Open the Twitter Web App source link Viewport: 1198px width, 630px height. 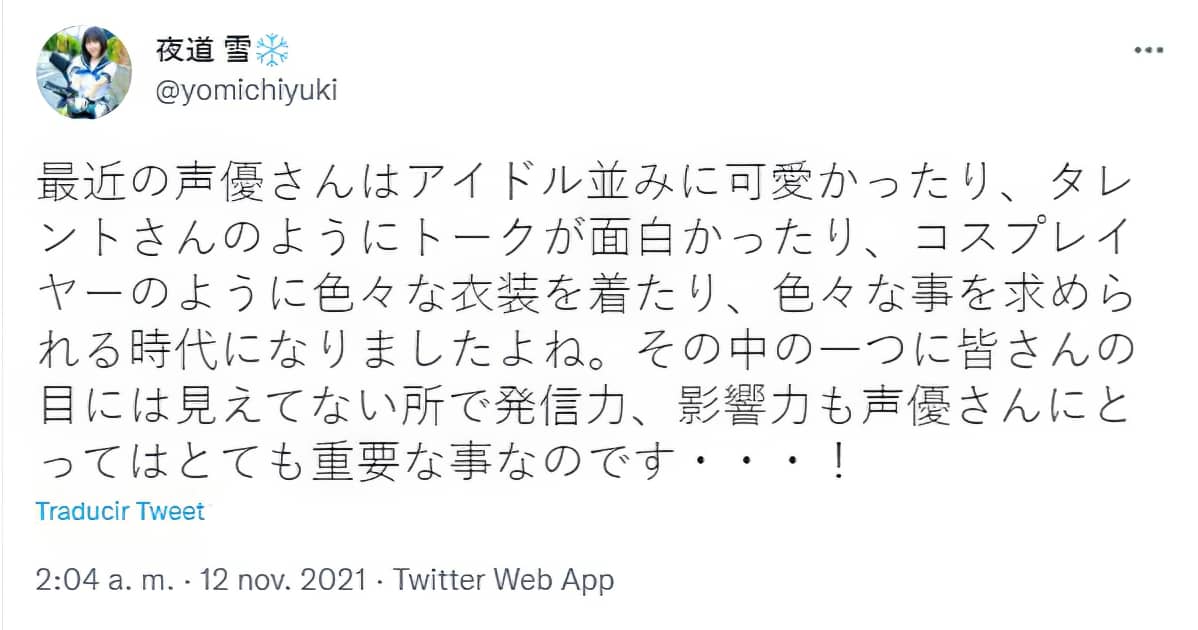(503, 579)
